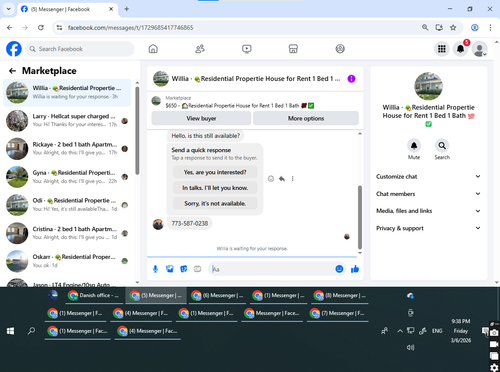Search in conversation via magnifier icon

tap(442, 146)
